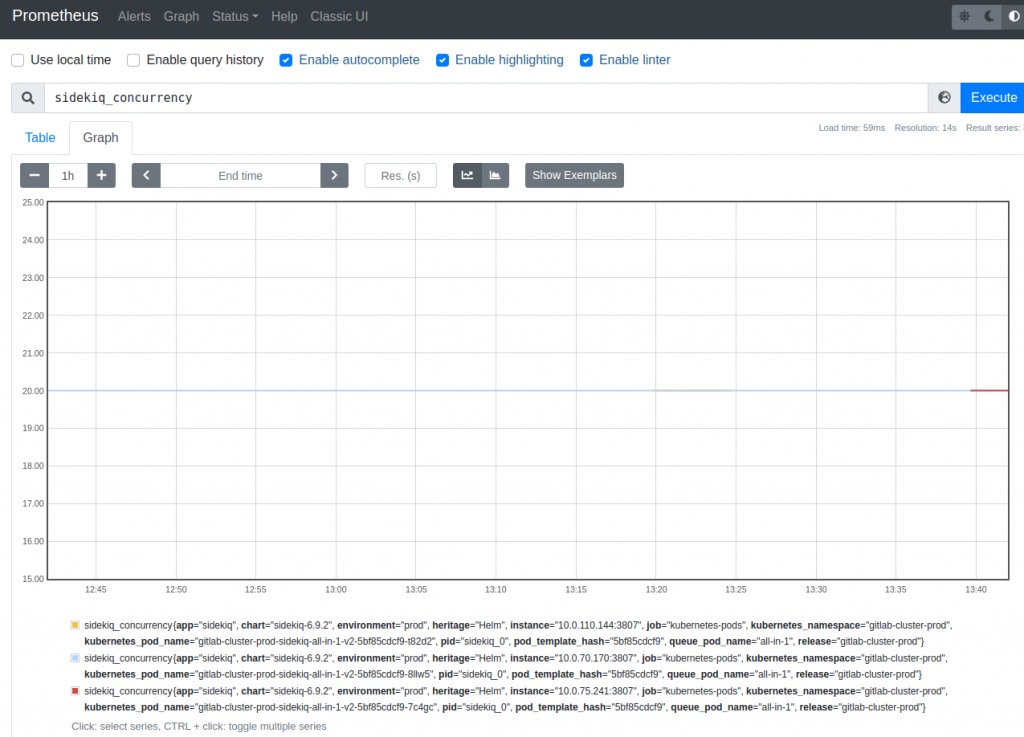This screenshot has height=737, width=1024.
Task: Zoom in time range with plus icon
Action: point(101,175)
